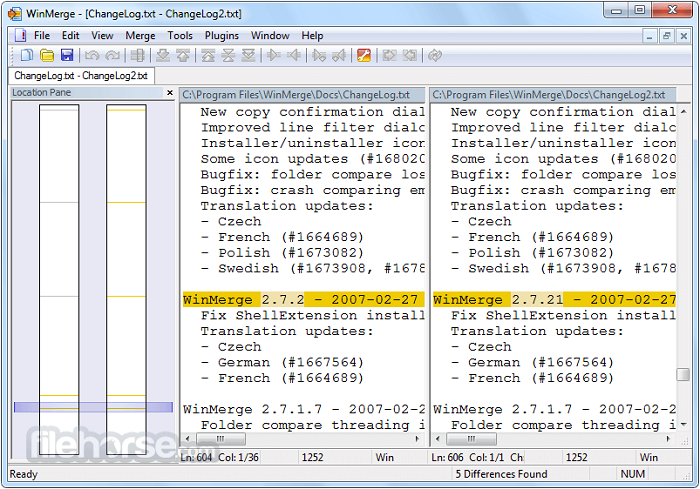Create a new blank document from toolbar
The height and width of the screenshot is (489, 700).
click(x=27, y=55)
